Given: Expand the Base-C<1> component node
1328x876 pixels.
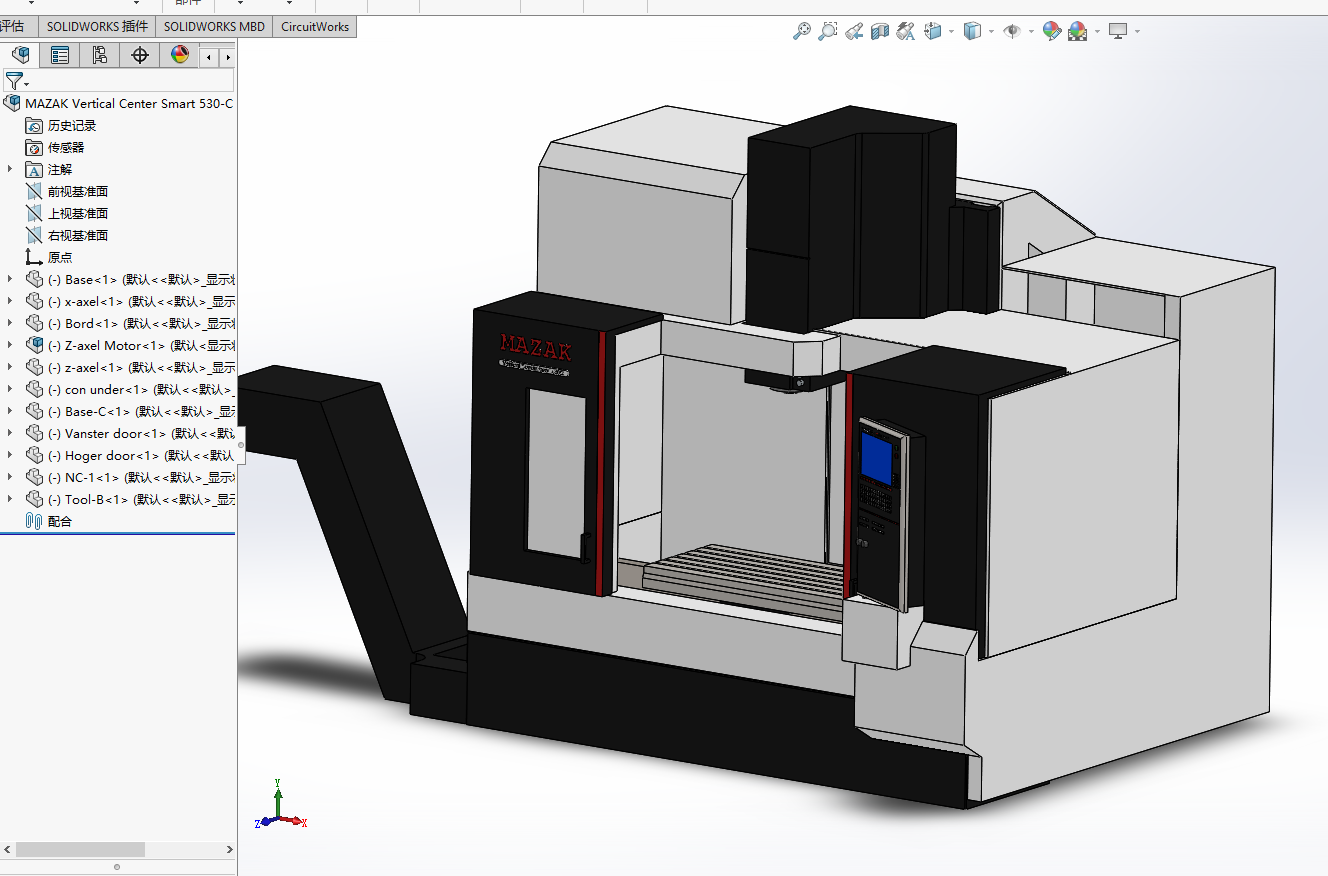Looking at the screenshot, I should 10,411.
